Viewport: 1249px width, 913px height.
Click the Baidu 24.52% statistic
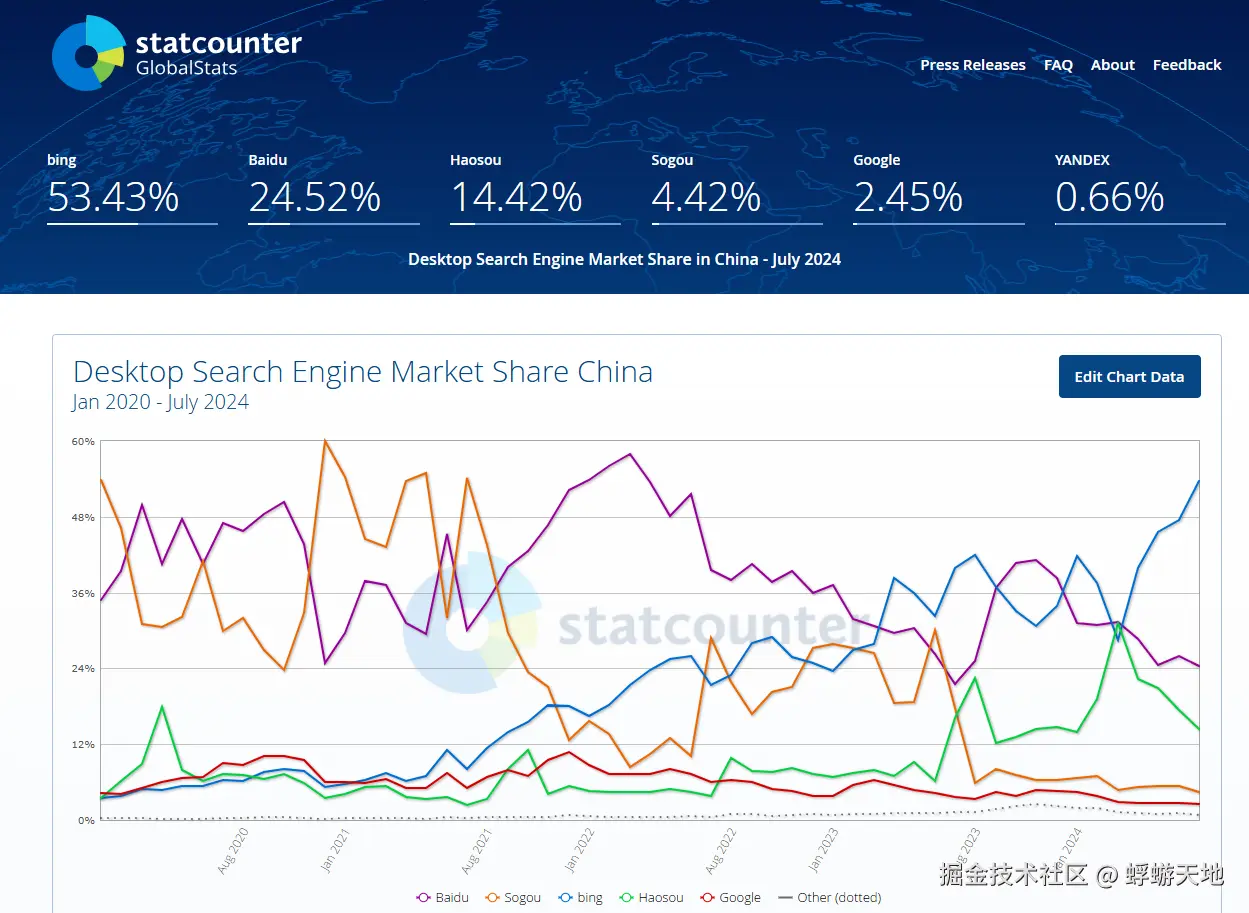(334, 187)
